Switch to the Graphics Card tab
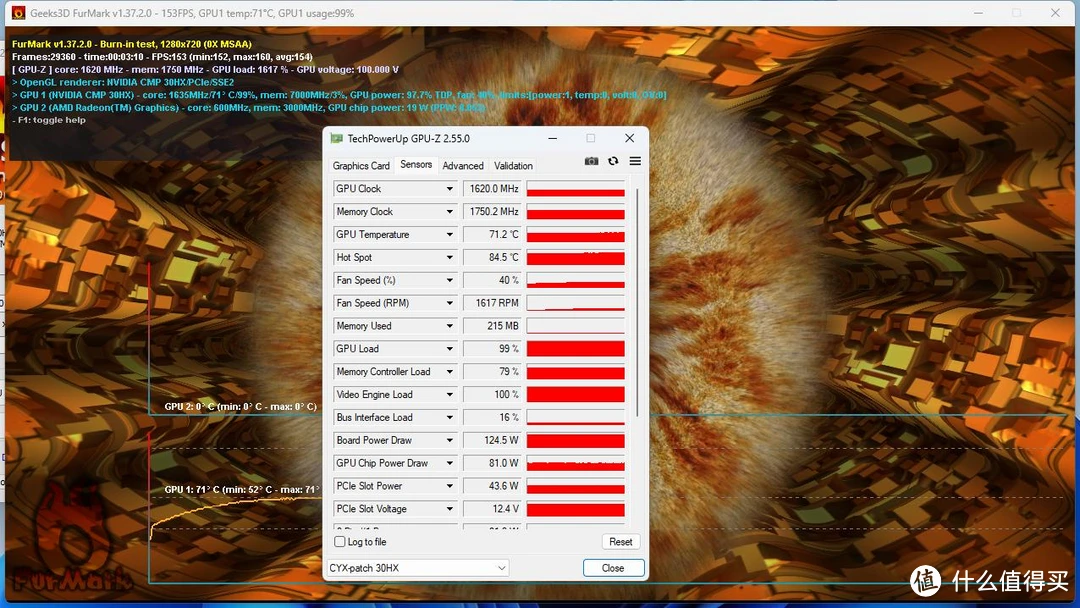The height and width of the screenshot is (608, 1080). click(x=361, y=166)
